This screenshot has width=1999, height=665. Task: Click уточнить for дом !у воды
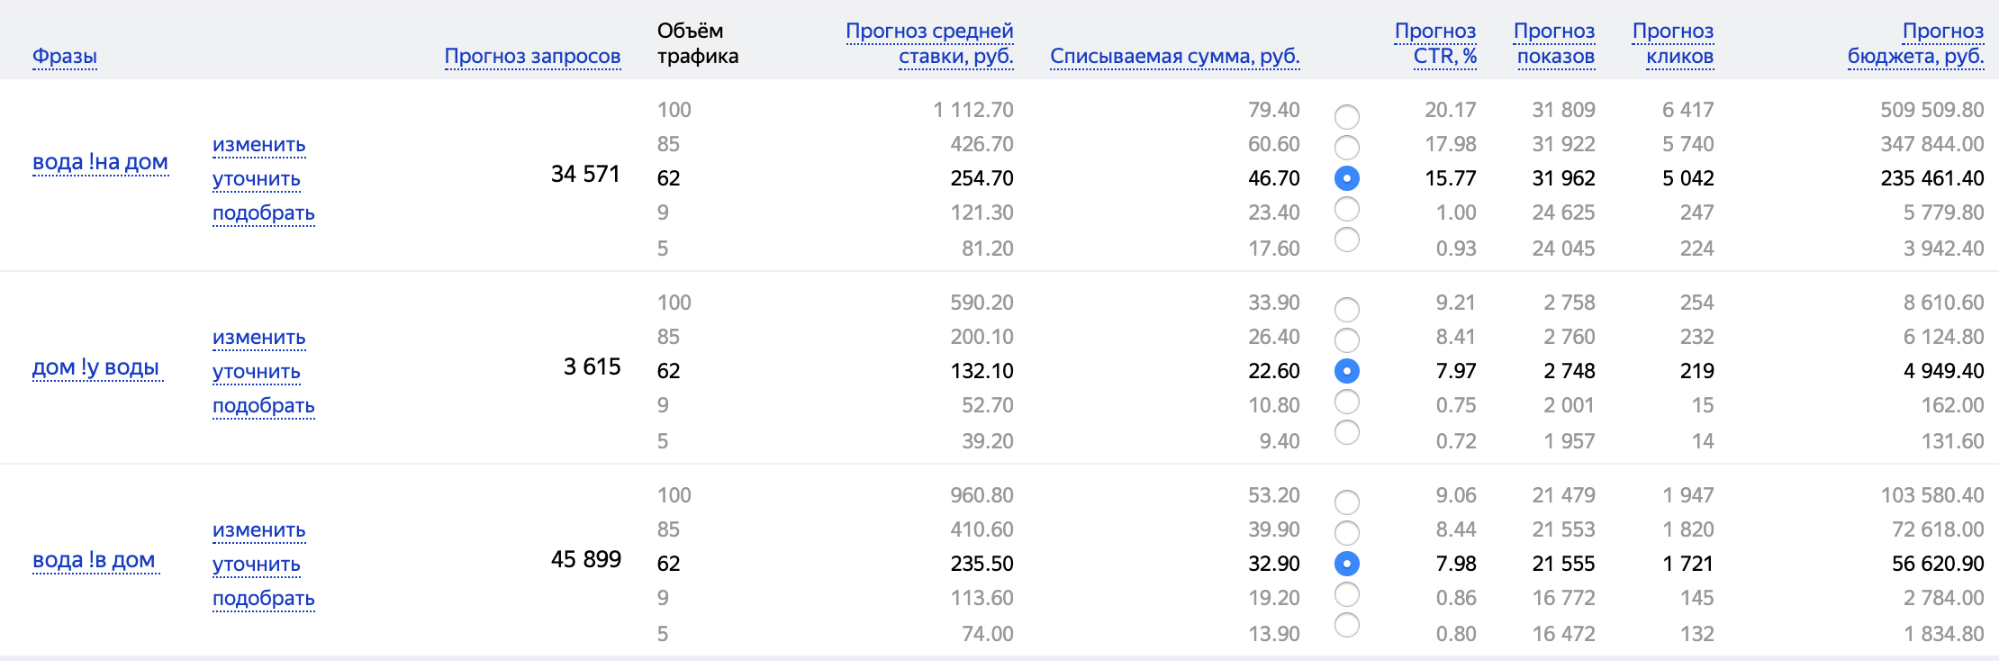click(x=256, y=372)
